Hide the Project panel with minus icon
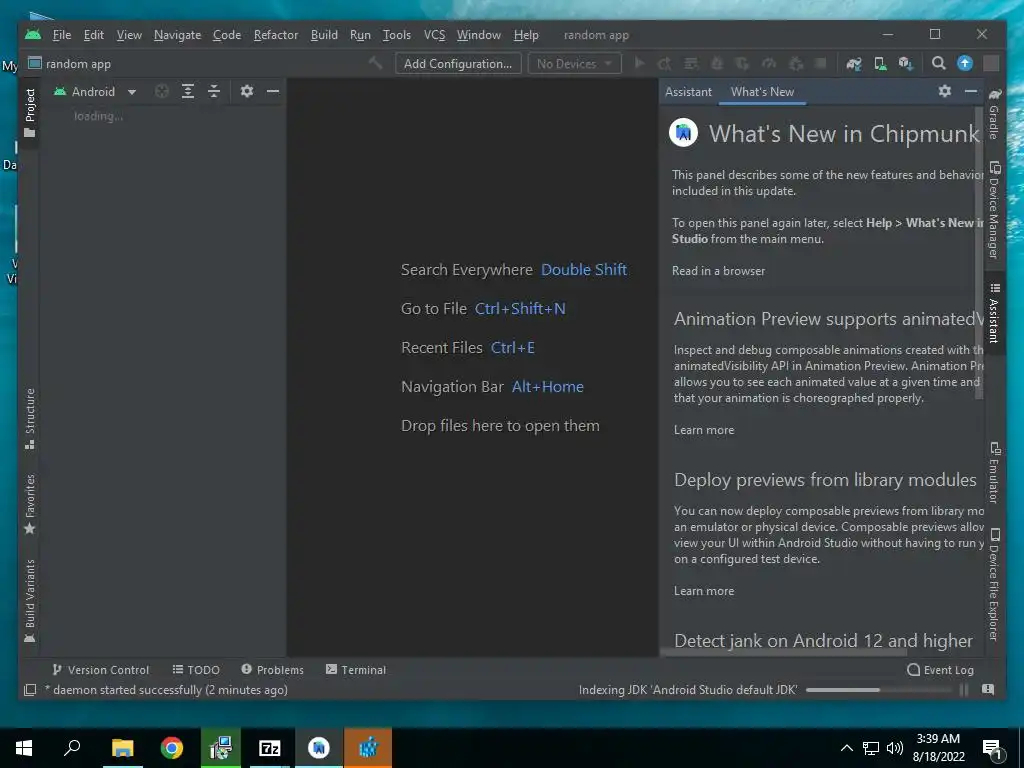 point(273,91)
